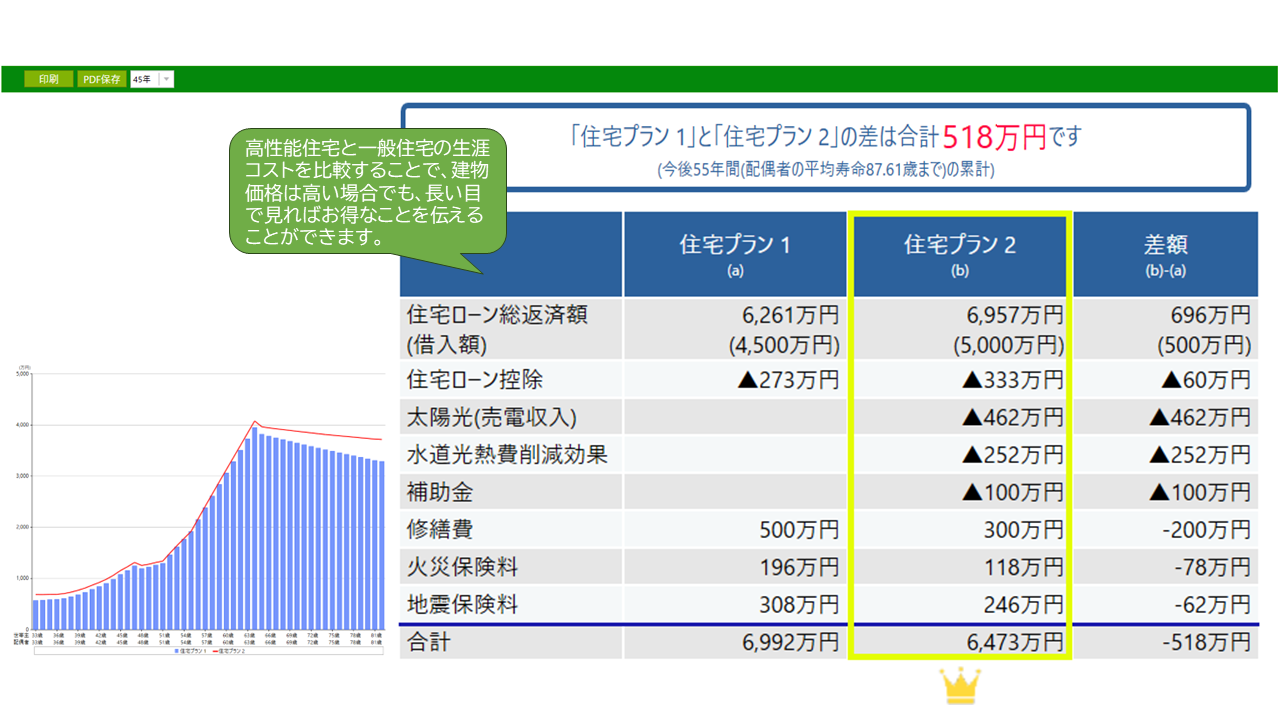Click the 6,992万円 total for plan 1

coord(790,642)
